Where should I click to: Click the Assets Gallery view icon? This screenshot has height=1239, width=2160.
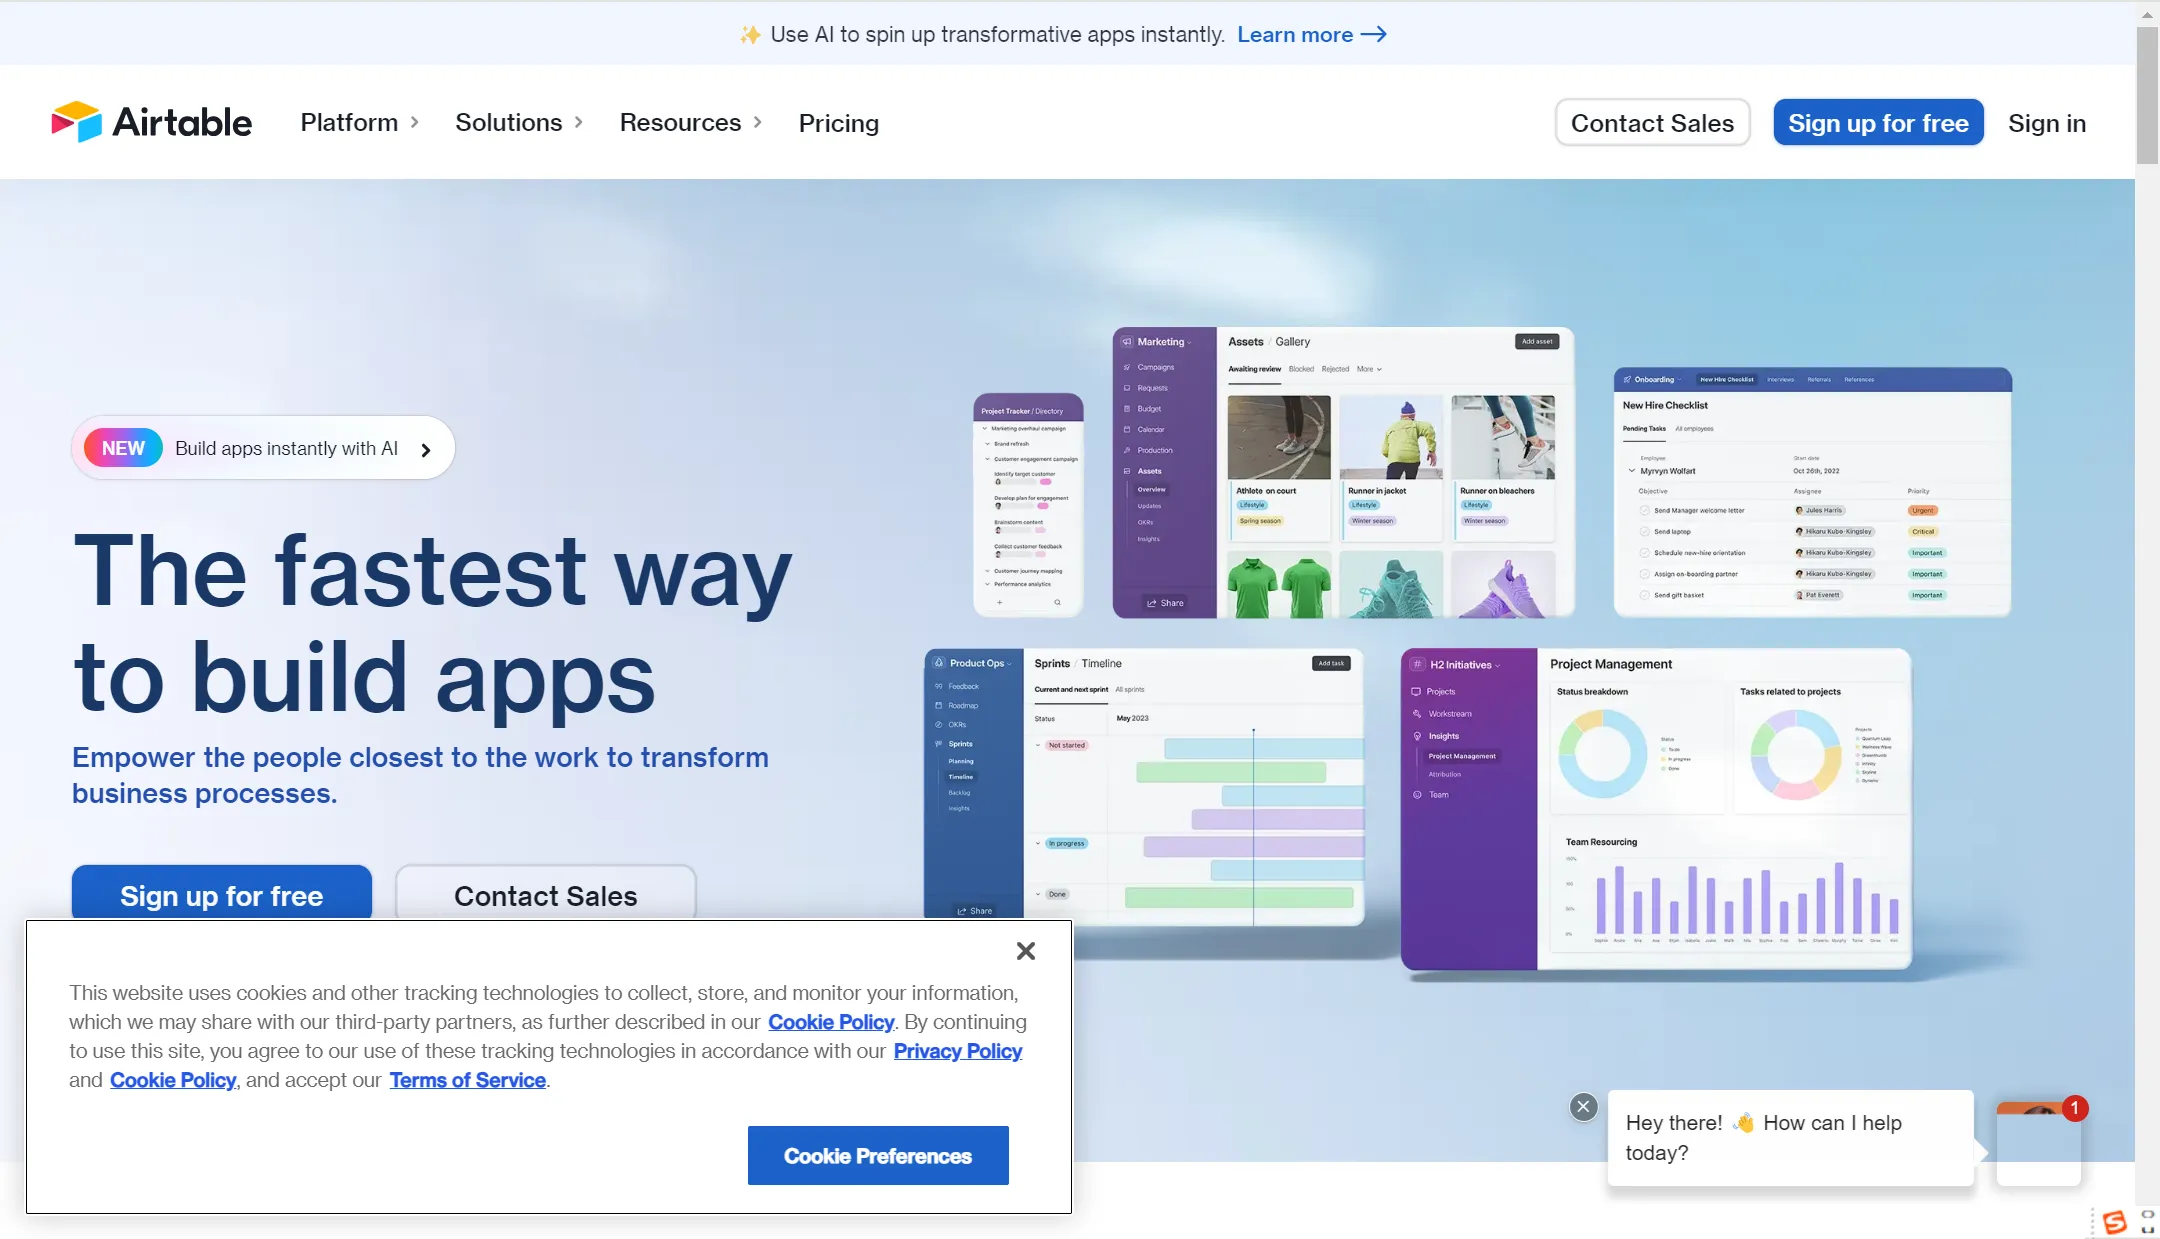pyautogui.click(x=1132, y=470)
